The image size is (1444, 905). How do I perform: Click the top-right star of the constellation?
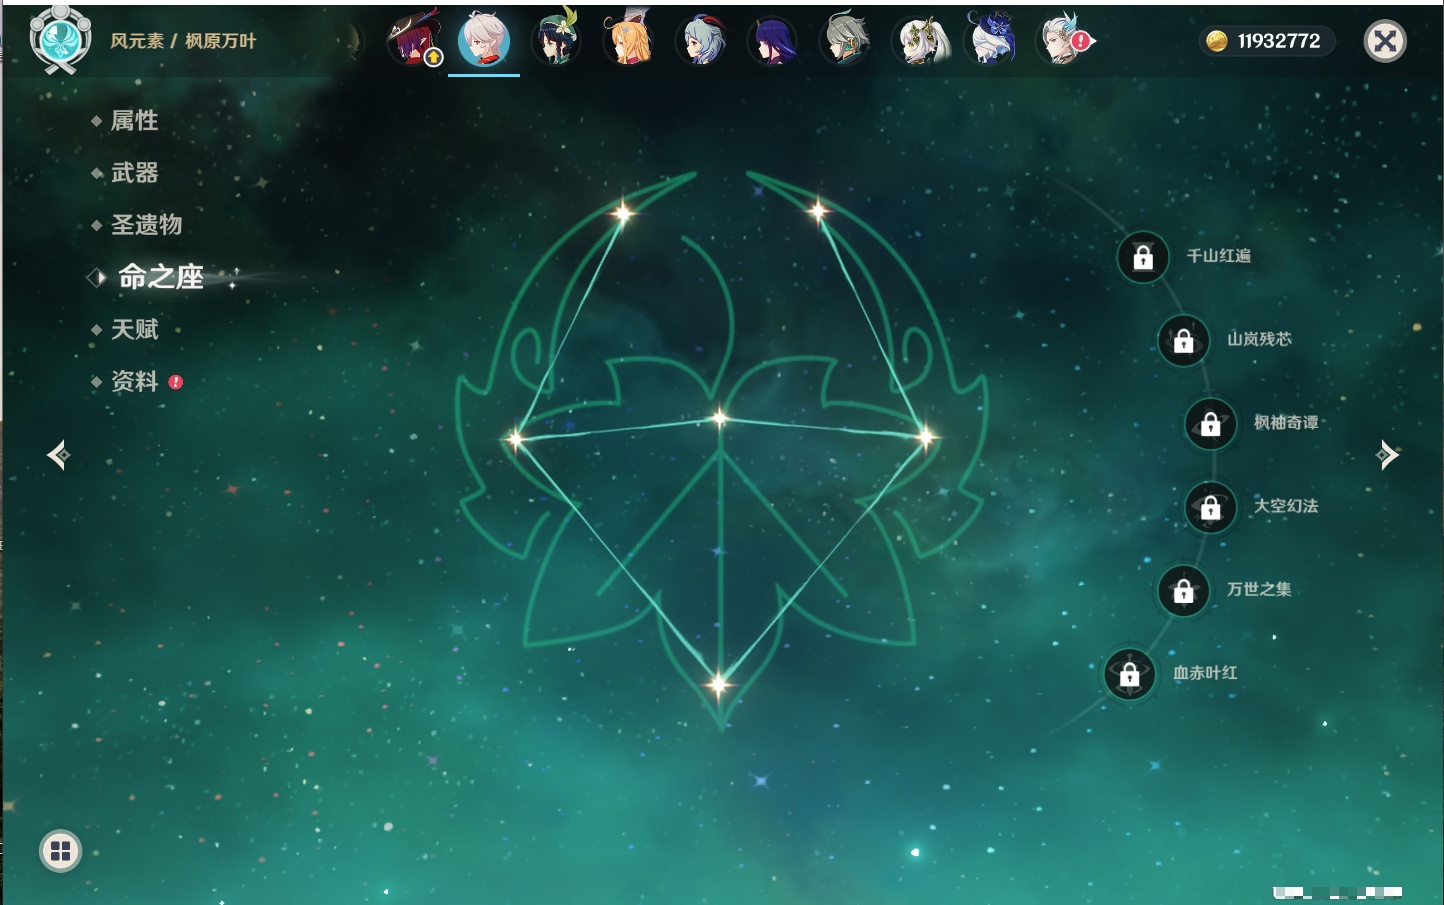818,210
